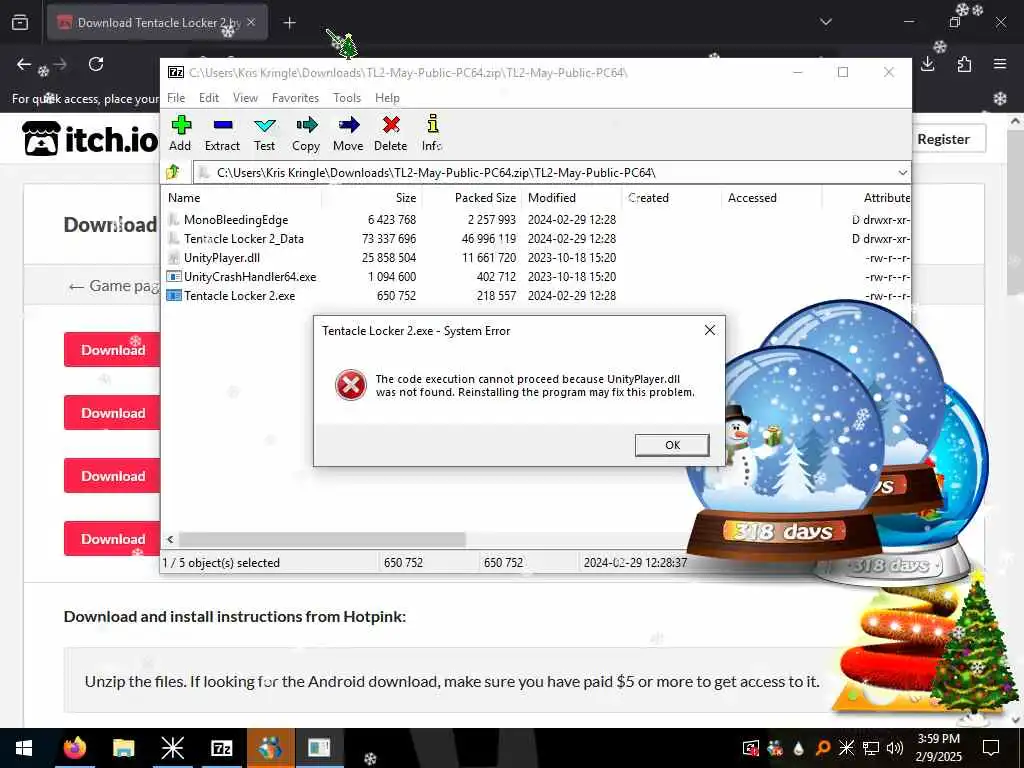Select UnityCrashHandler64.exe in the list
The image size is (1024, 768).
tap(536, 277)
